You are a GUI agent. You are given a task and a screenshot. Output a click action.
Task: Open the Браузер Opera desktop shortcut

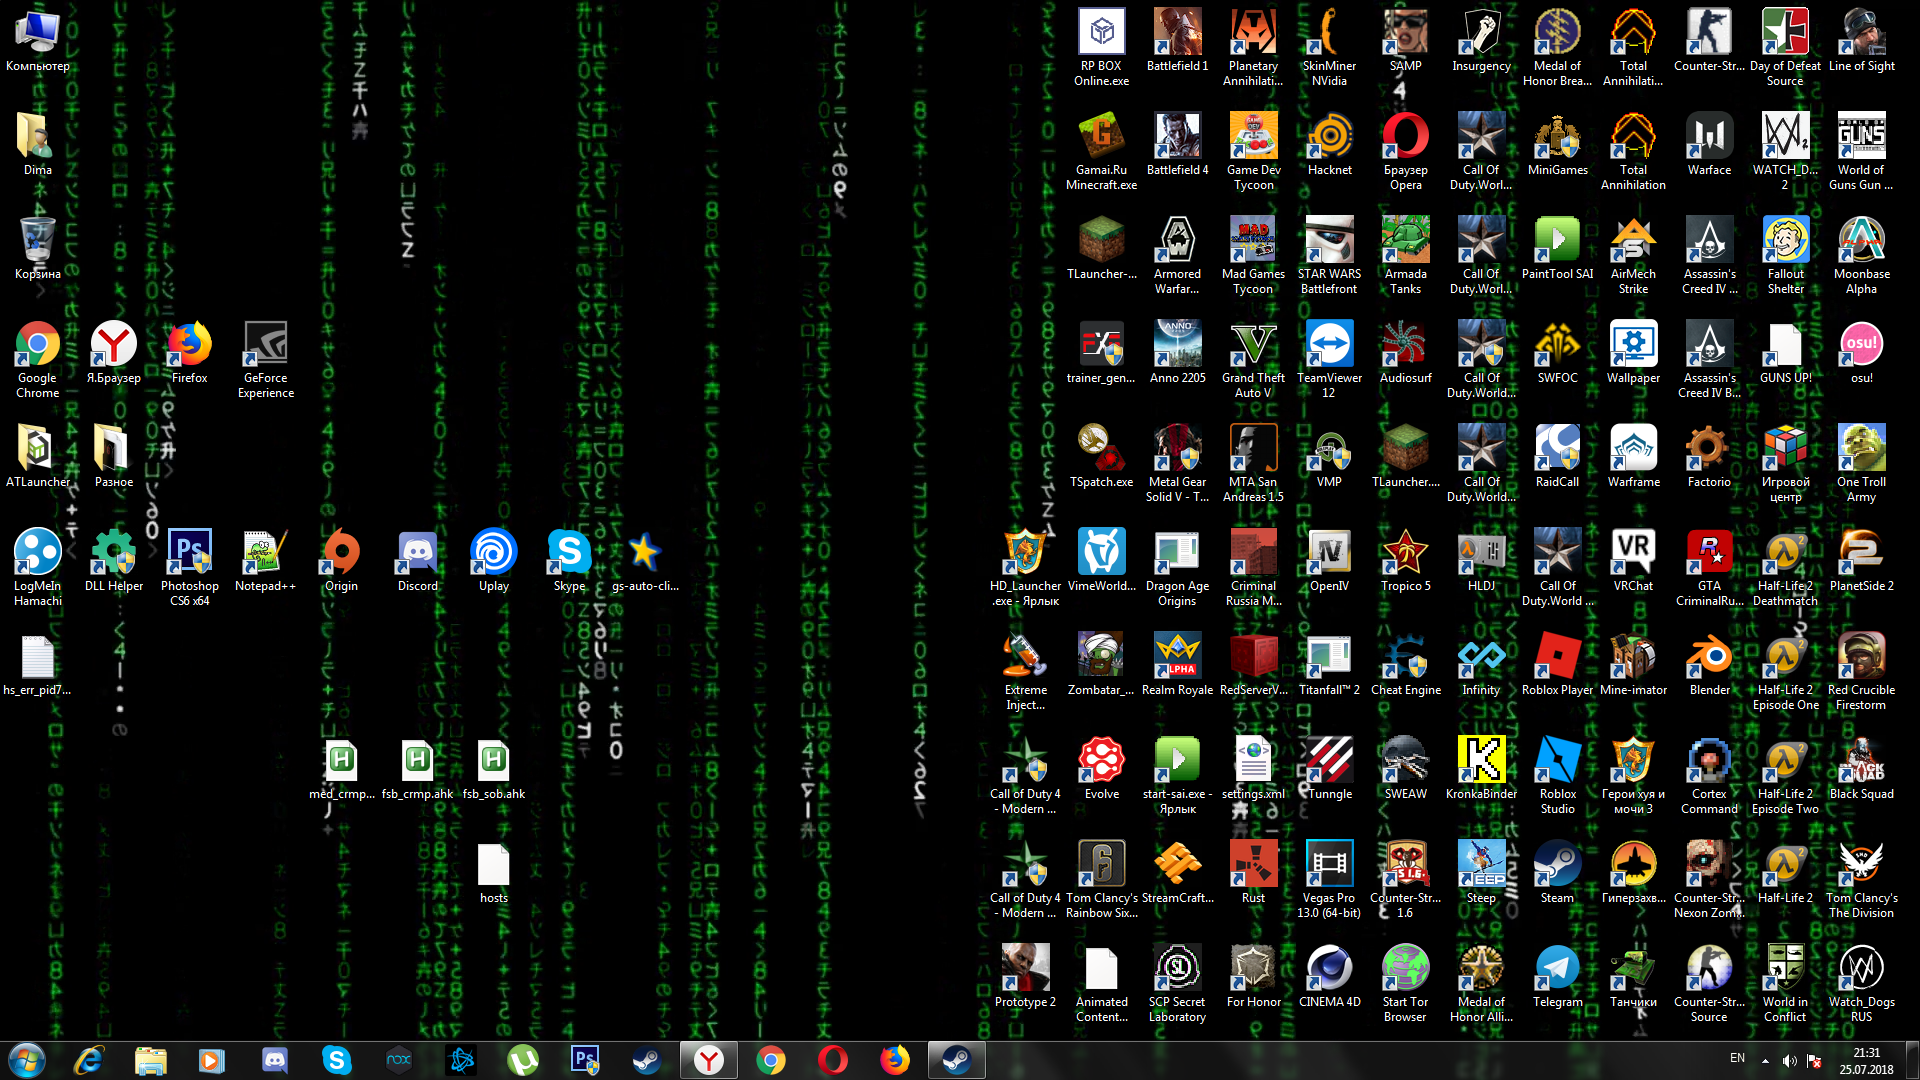[x=1406, y=151]
